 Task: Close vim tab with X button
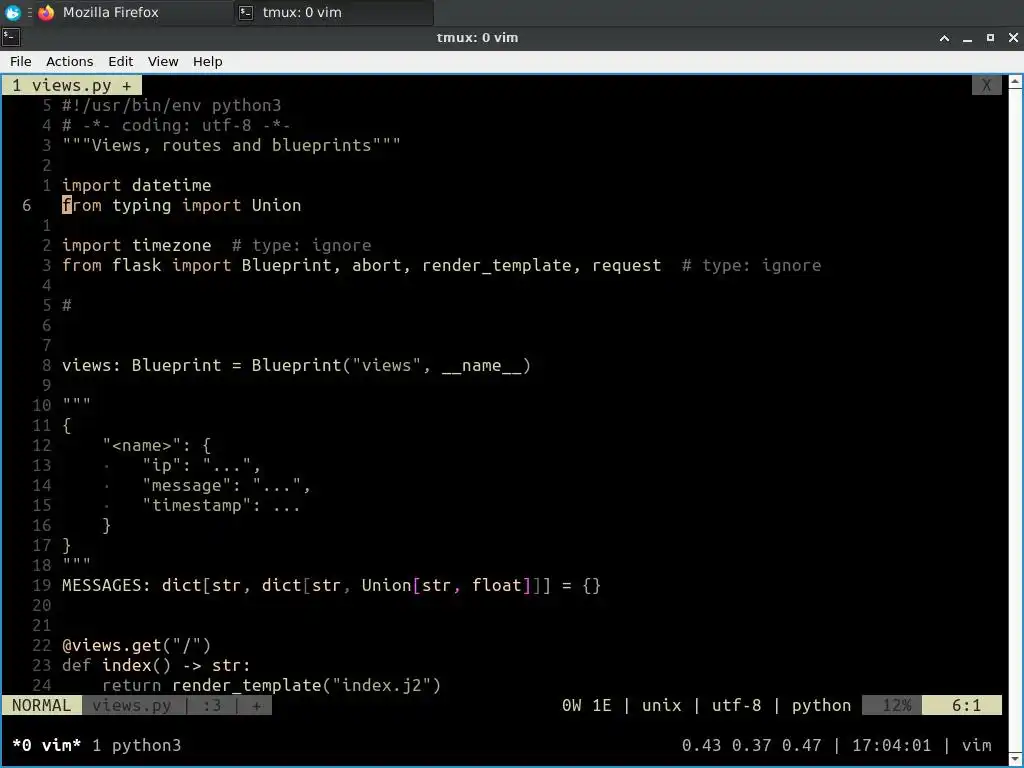point(986,86)
